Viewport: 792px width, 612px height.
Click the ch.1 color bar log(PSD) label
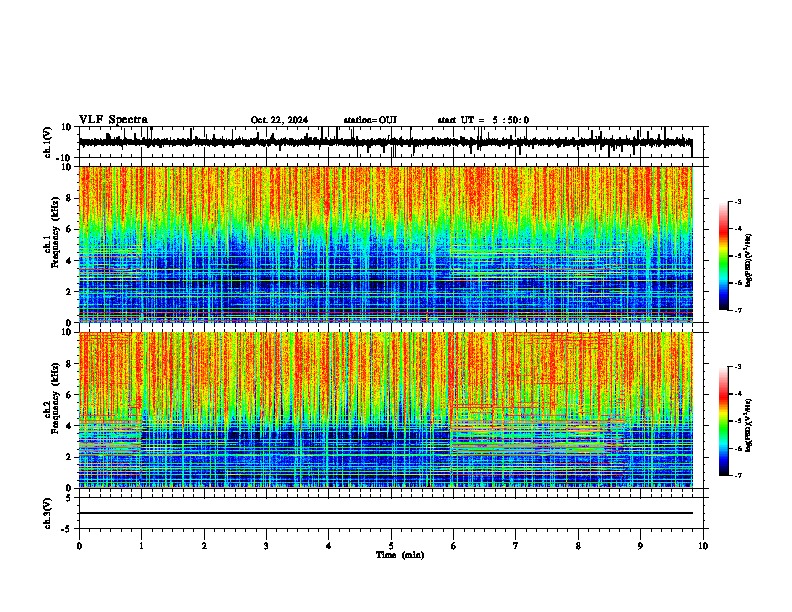[x=748, y=261]
